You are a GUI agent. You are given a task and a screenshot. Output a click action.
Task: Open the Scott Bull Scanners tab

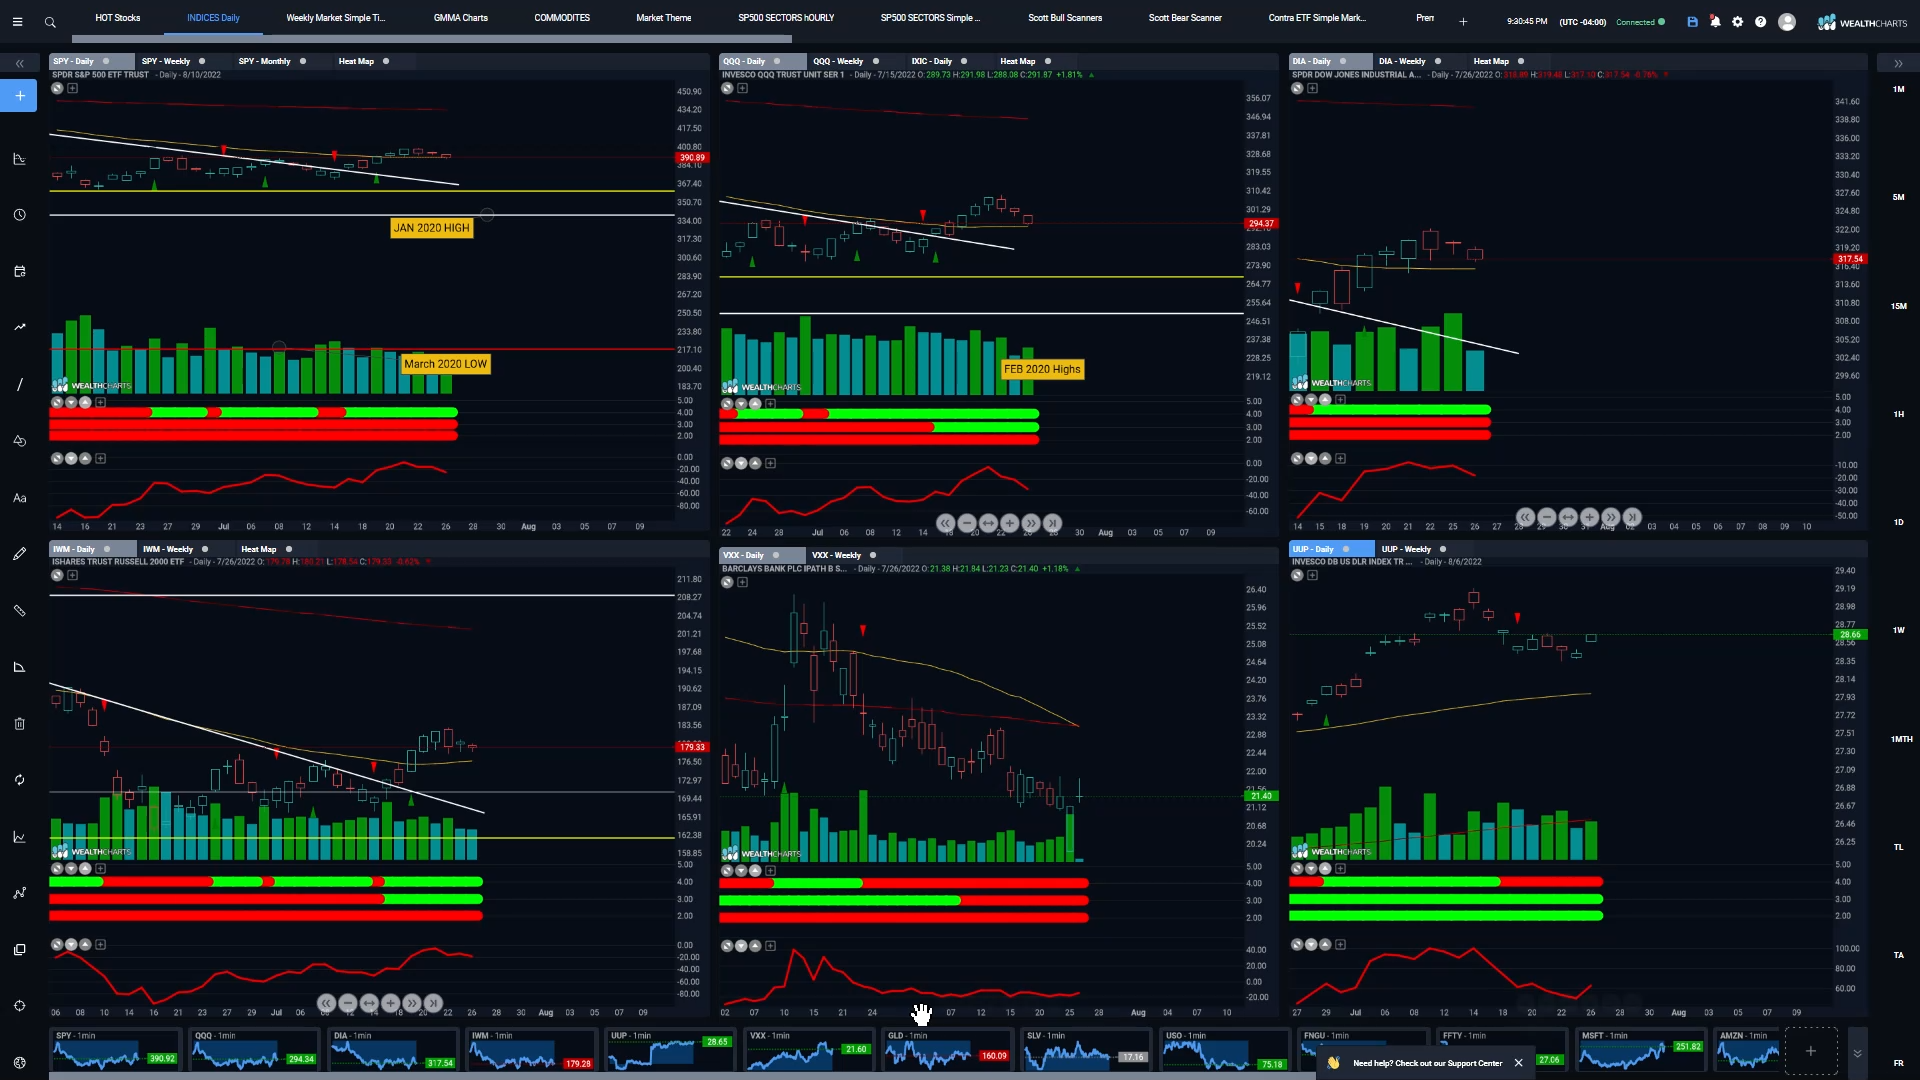1065,18
